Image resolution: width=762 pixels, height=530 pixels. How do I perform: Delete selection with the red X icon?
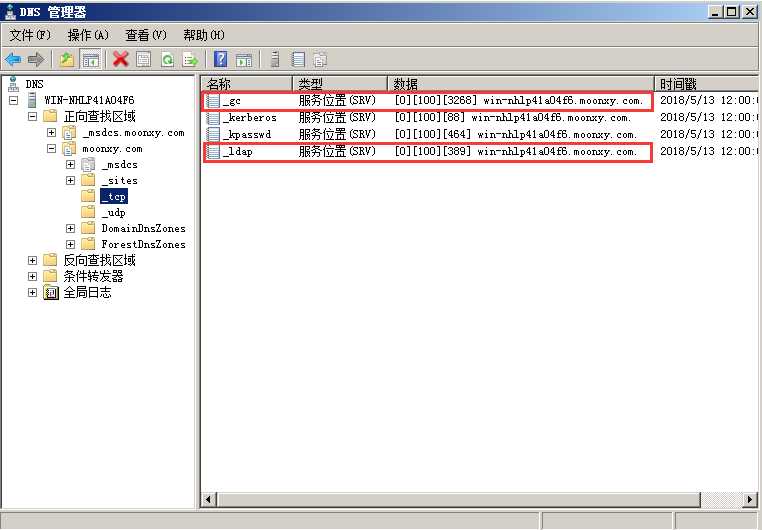point(121,60)
